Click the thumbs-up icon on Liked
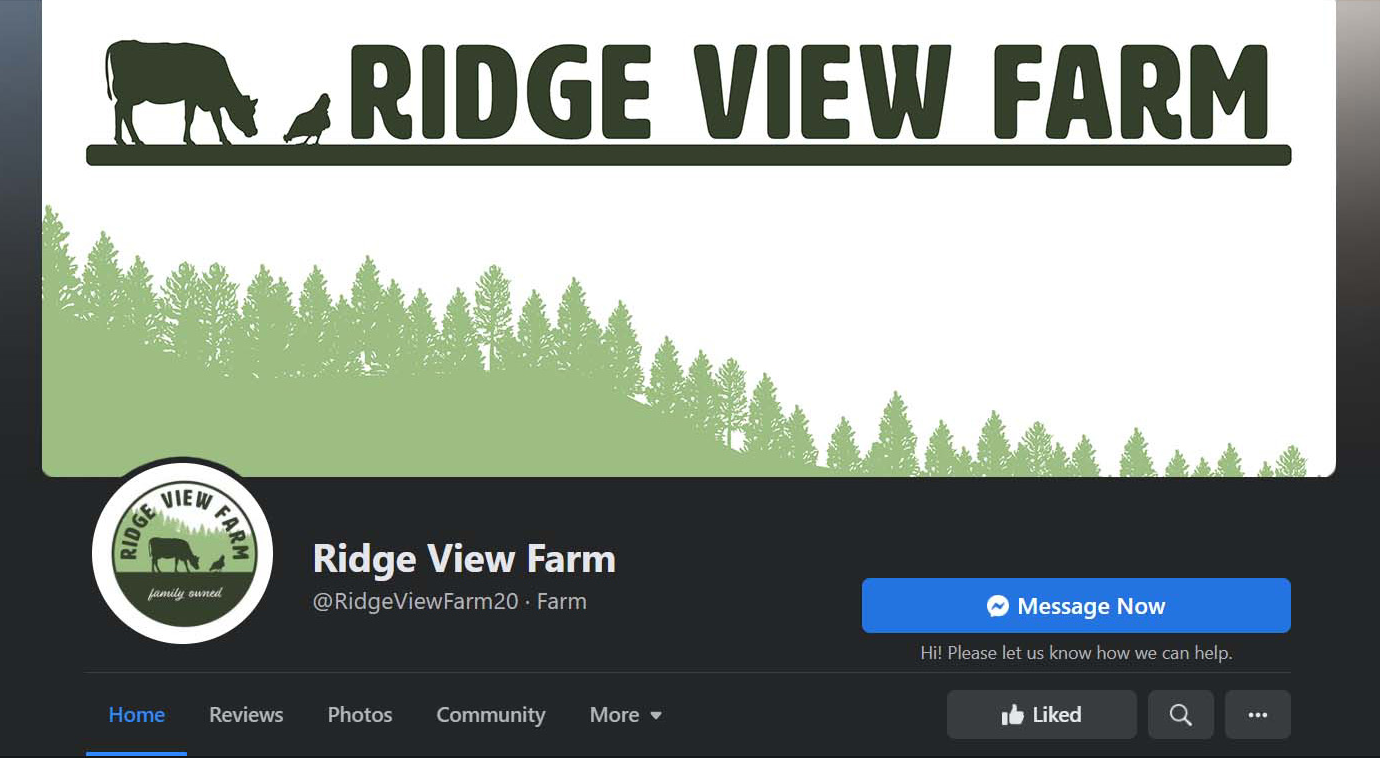Viewport: 1380px width, 758px height. [x=1013, y=715]
